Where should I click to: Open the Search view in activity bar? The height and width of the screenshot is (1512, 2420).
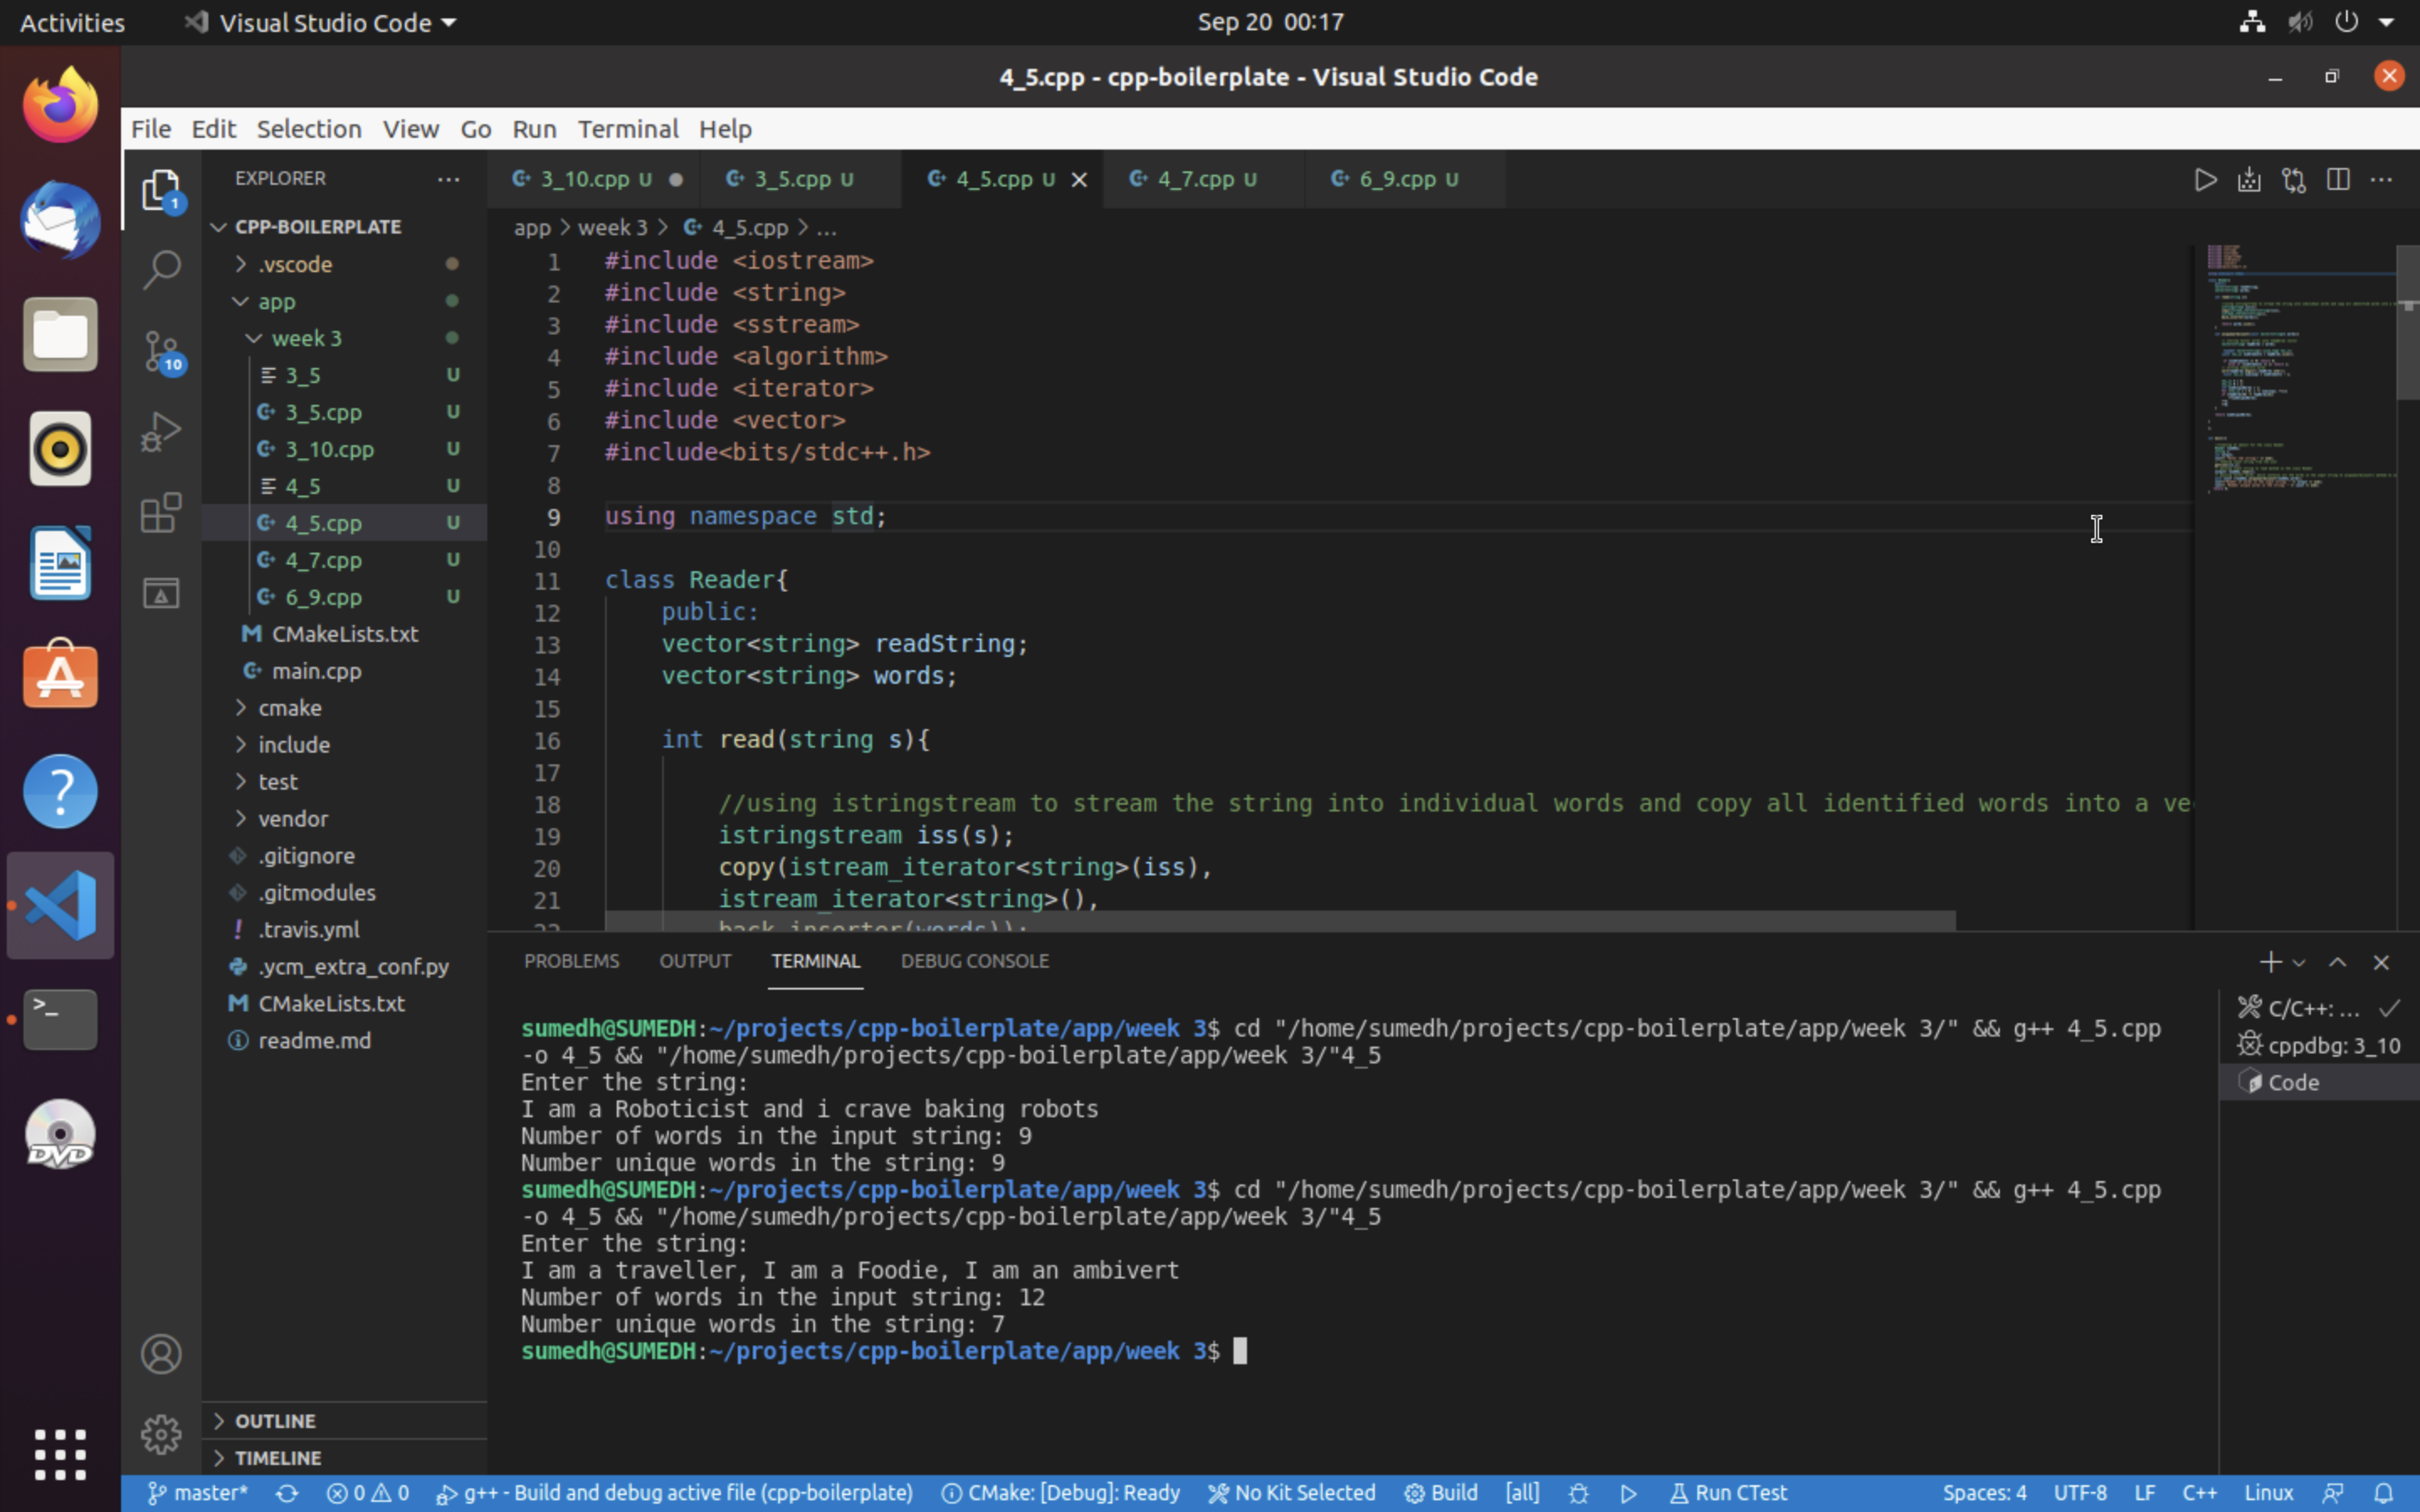pyautogui.click(x=161, y=270)
